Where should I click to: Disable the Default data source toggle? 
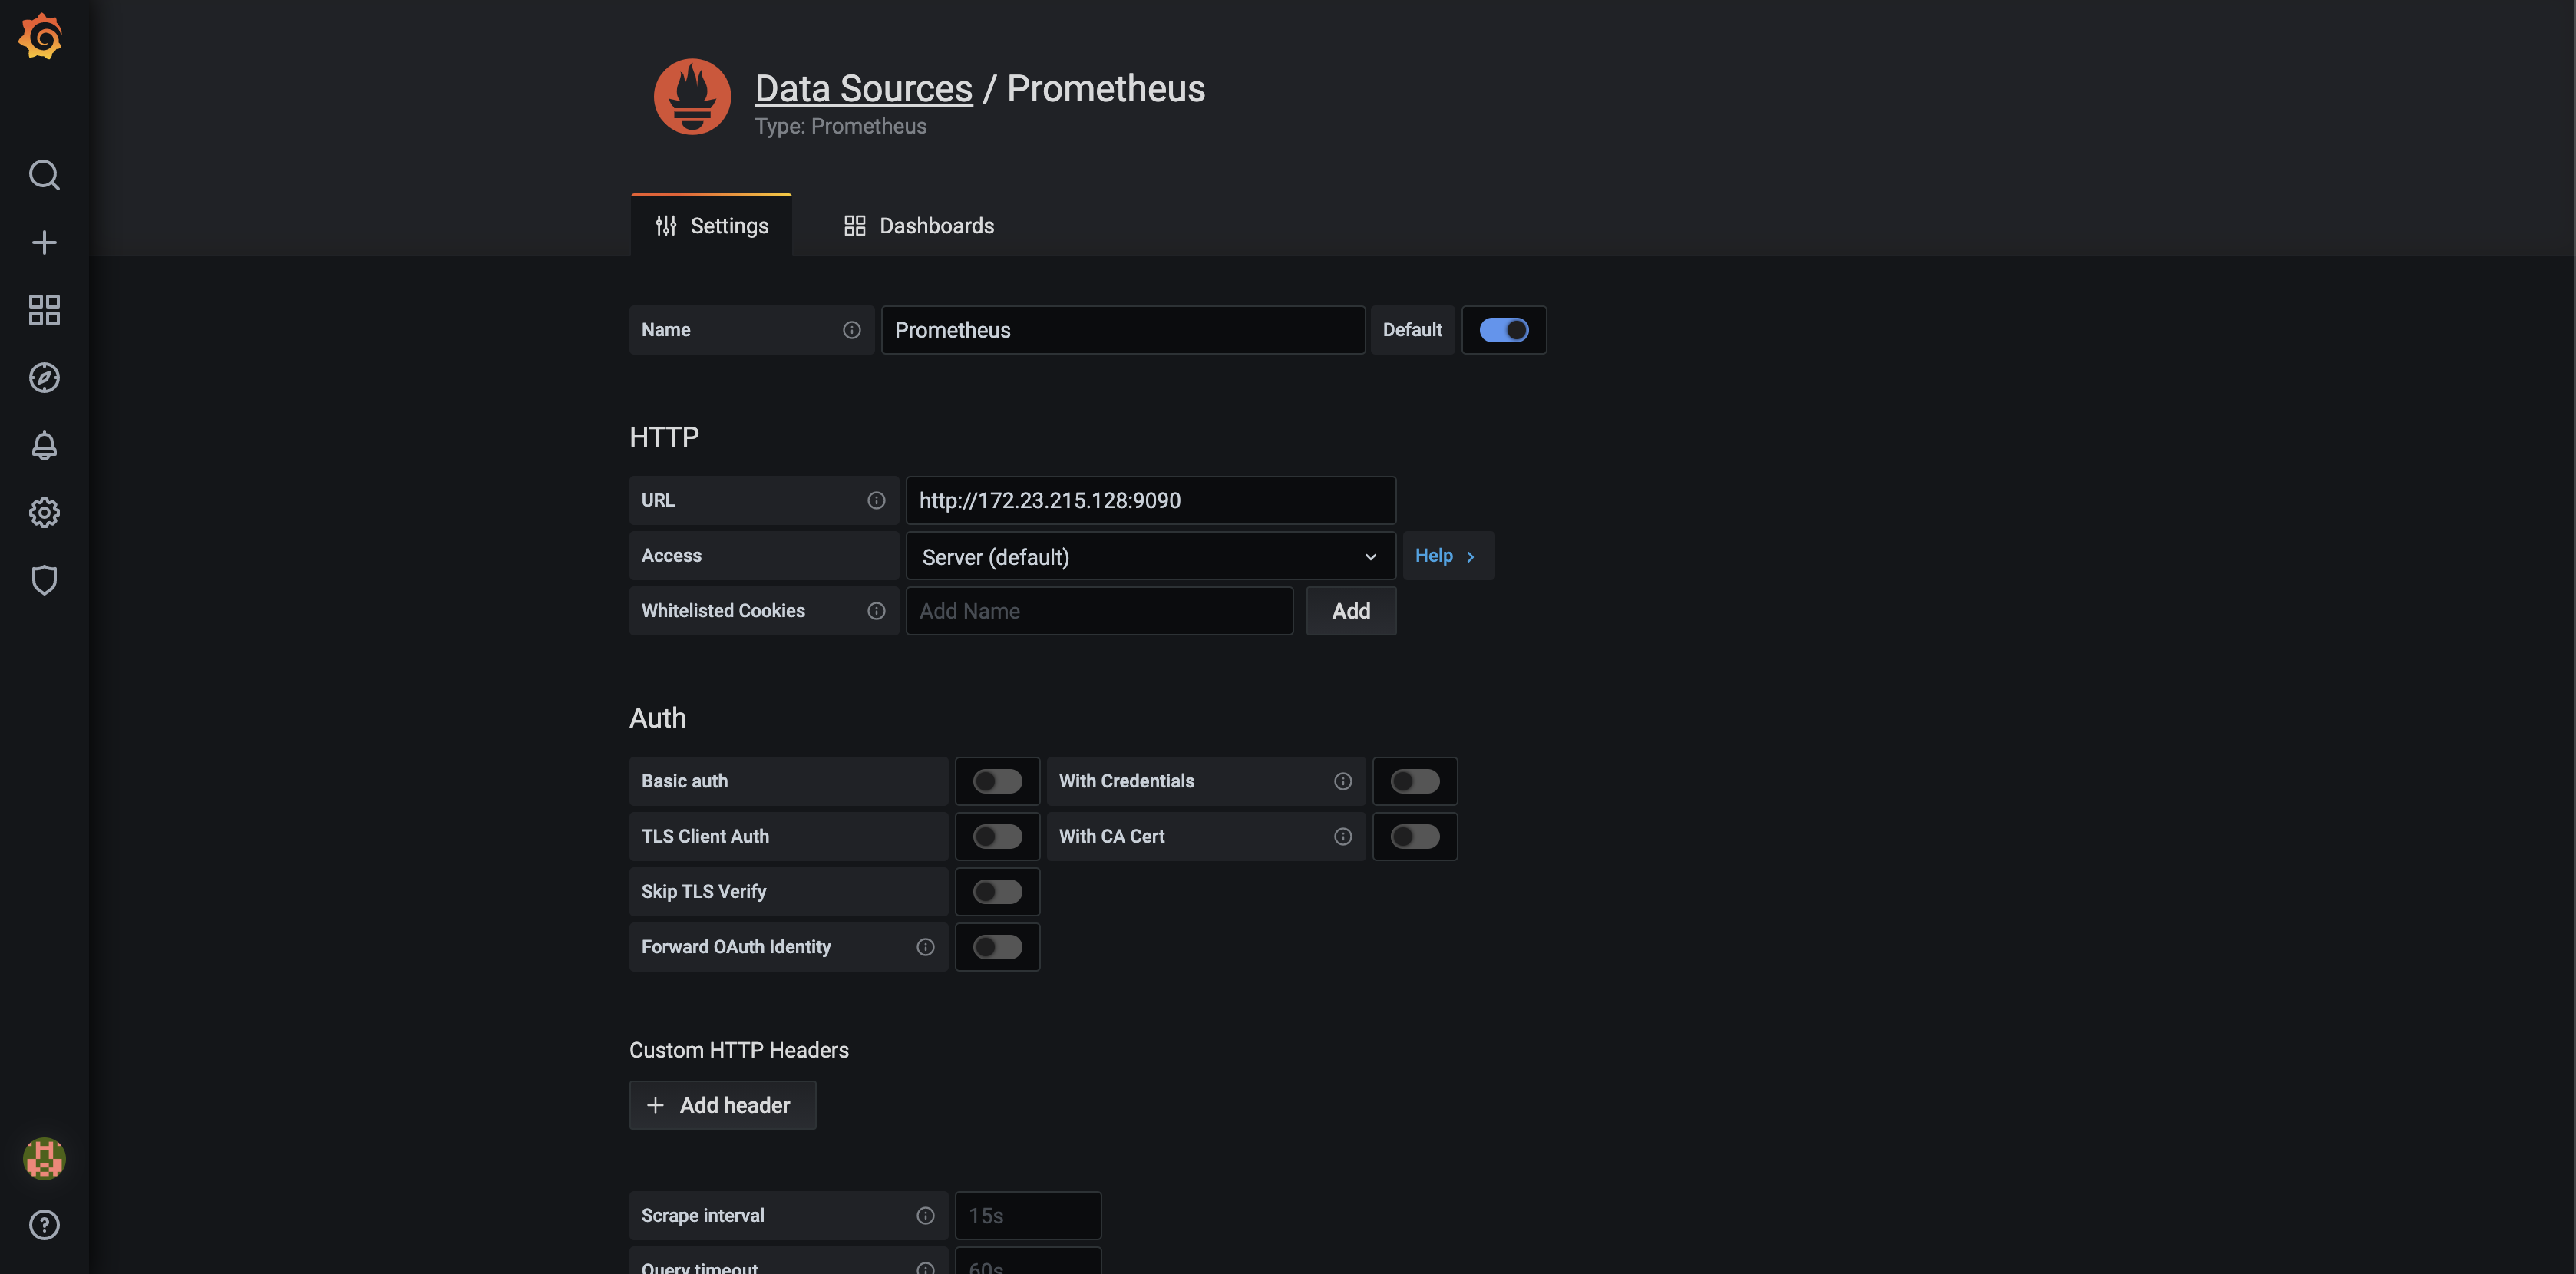[1503, 330]
